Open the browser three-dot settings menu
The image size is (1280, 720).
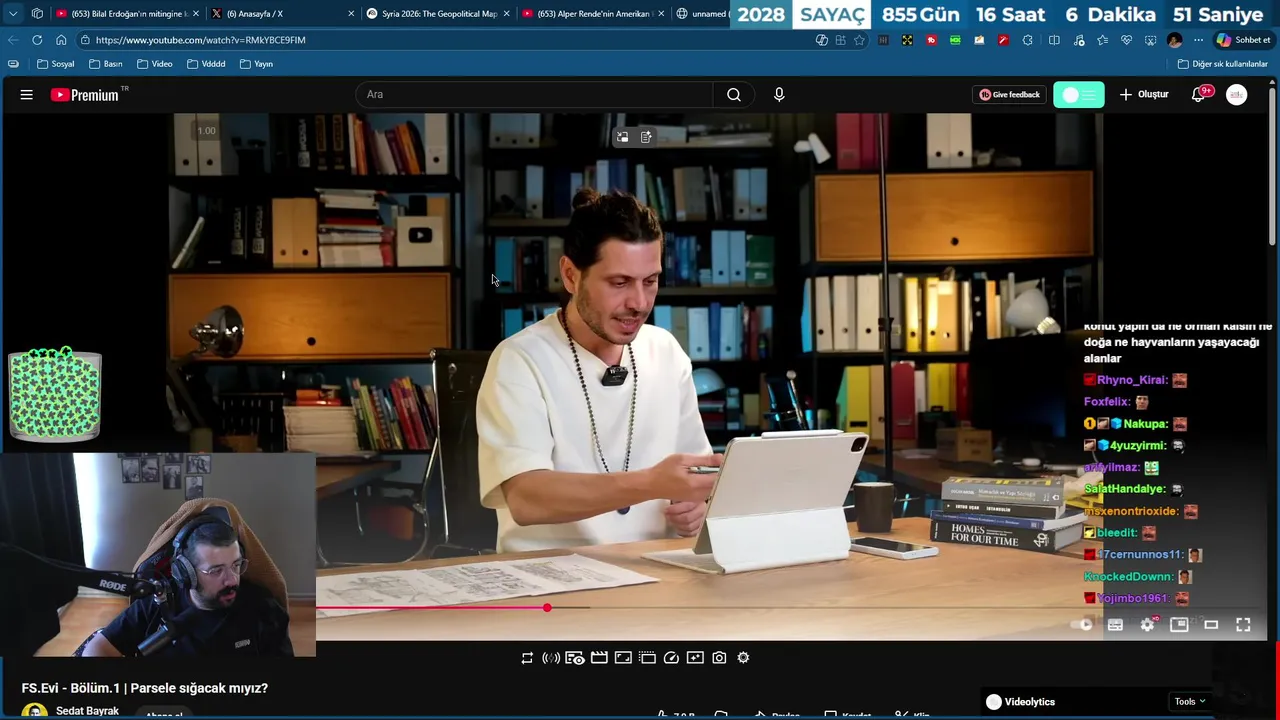pyautogui.click(x=1198, y=40)
